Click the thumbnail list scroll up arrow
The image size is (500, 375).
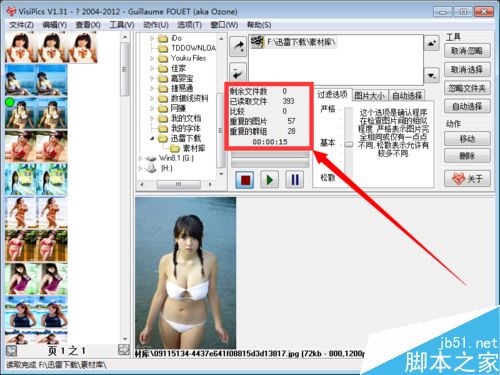tap(125, 37)
